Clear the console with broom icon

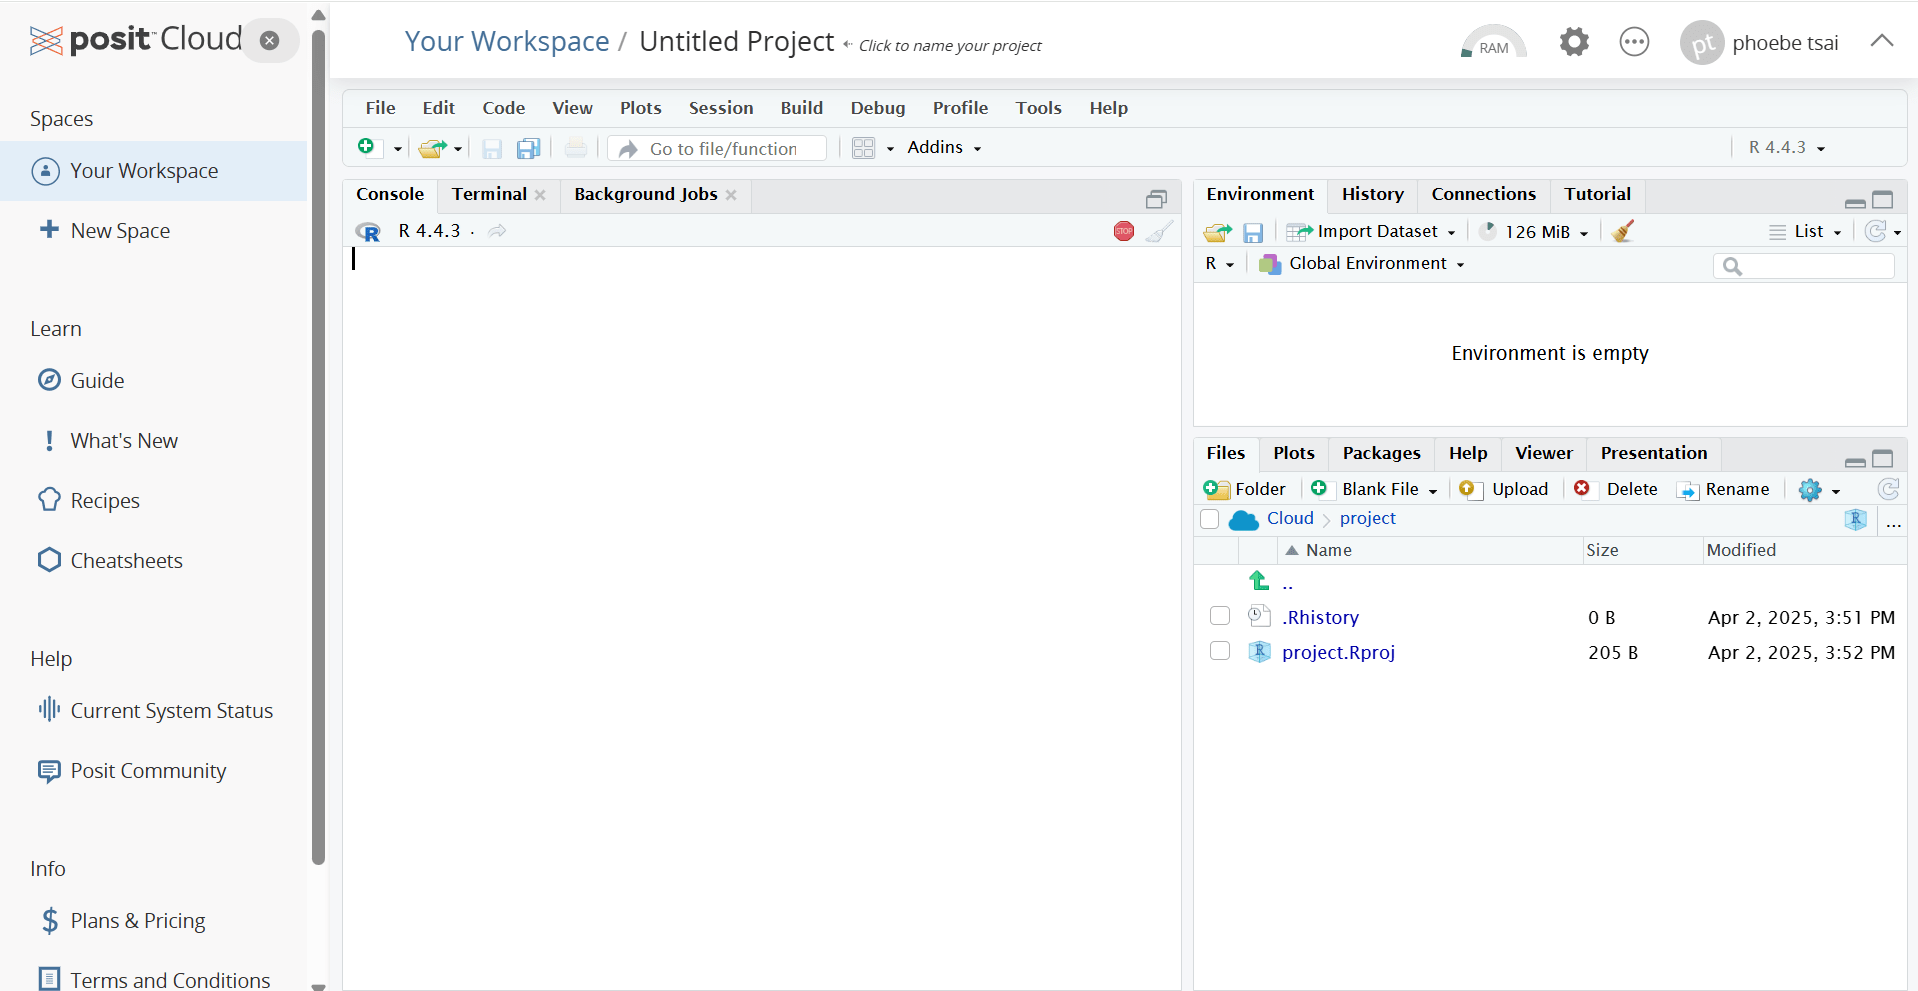[x=1159, y=231]
